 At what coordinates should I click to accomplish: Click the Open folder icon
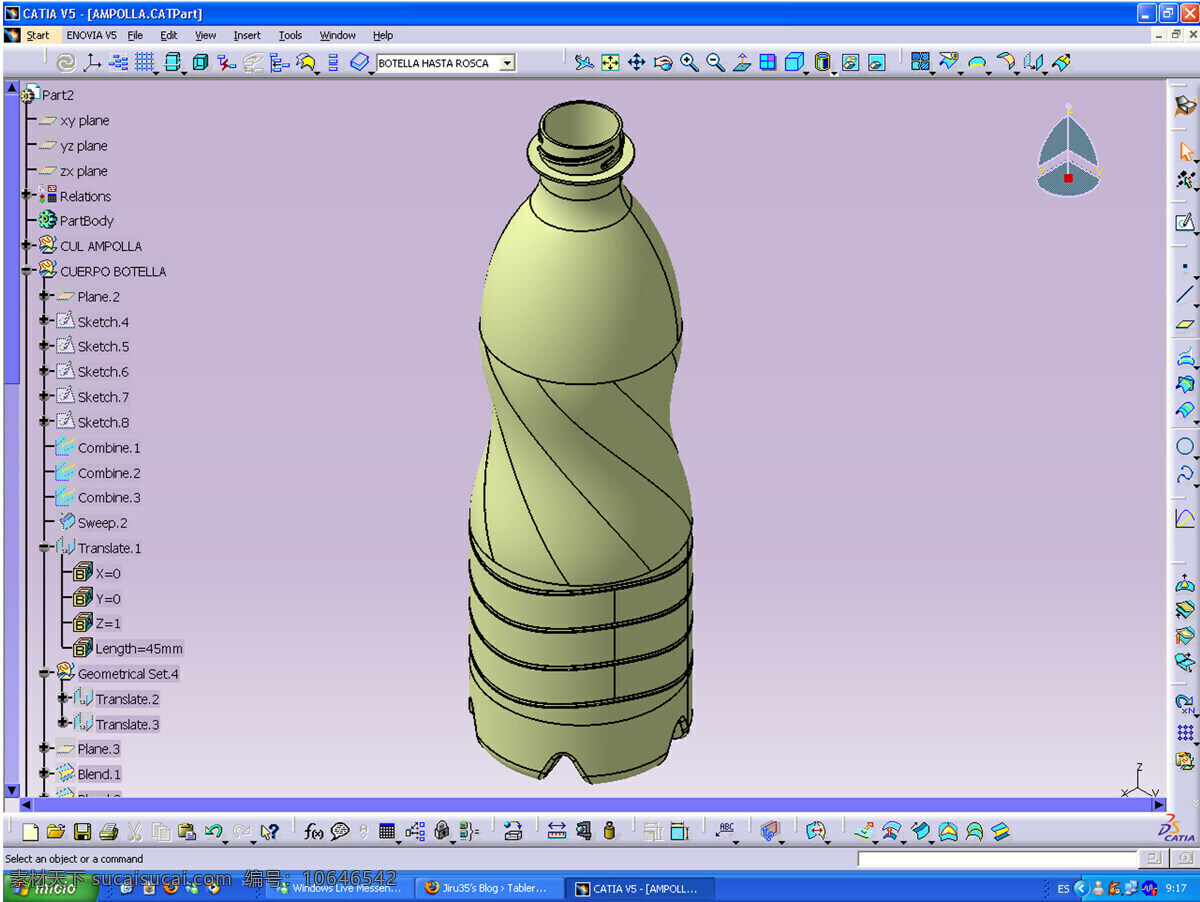point(56,831)
